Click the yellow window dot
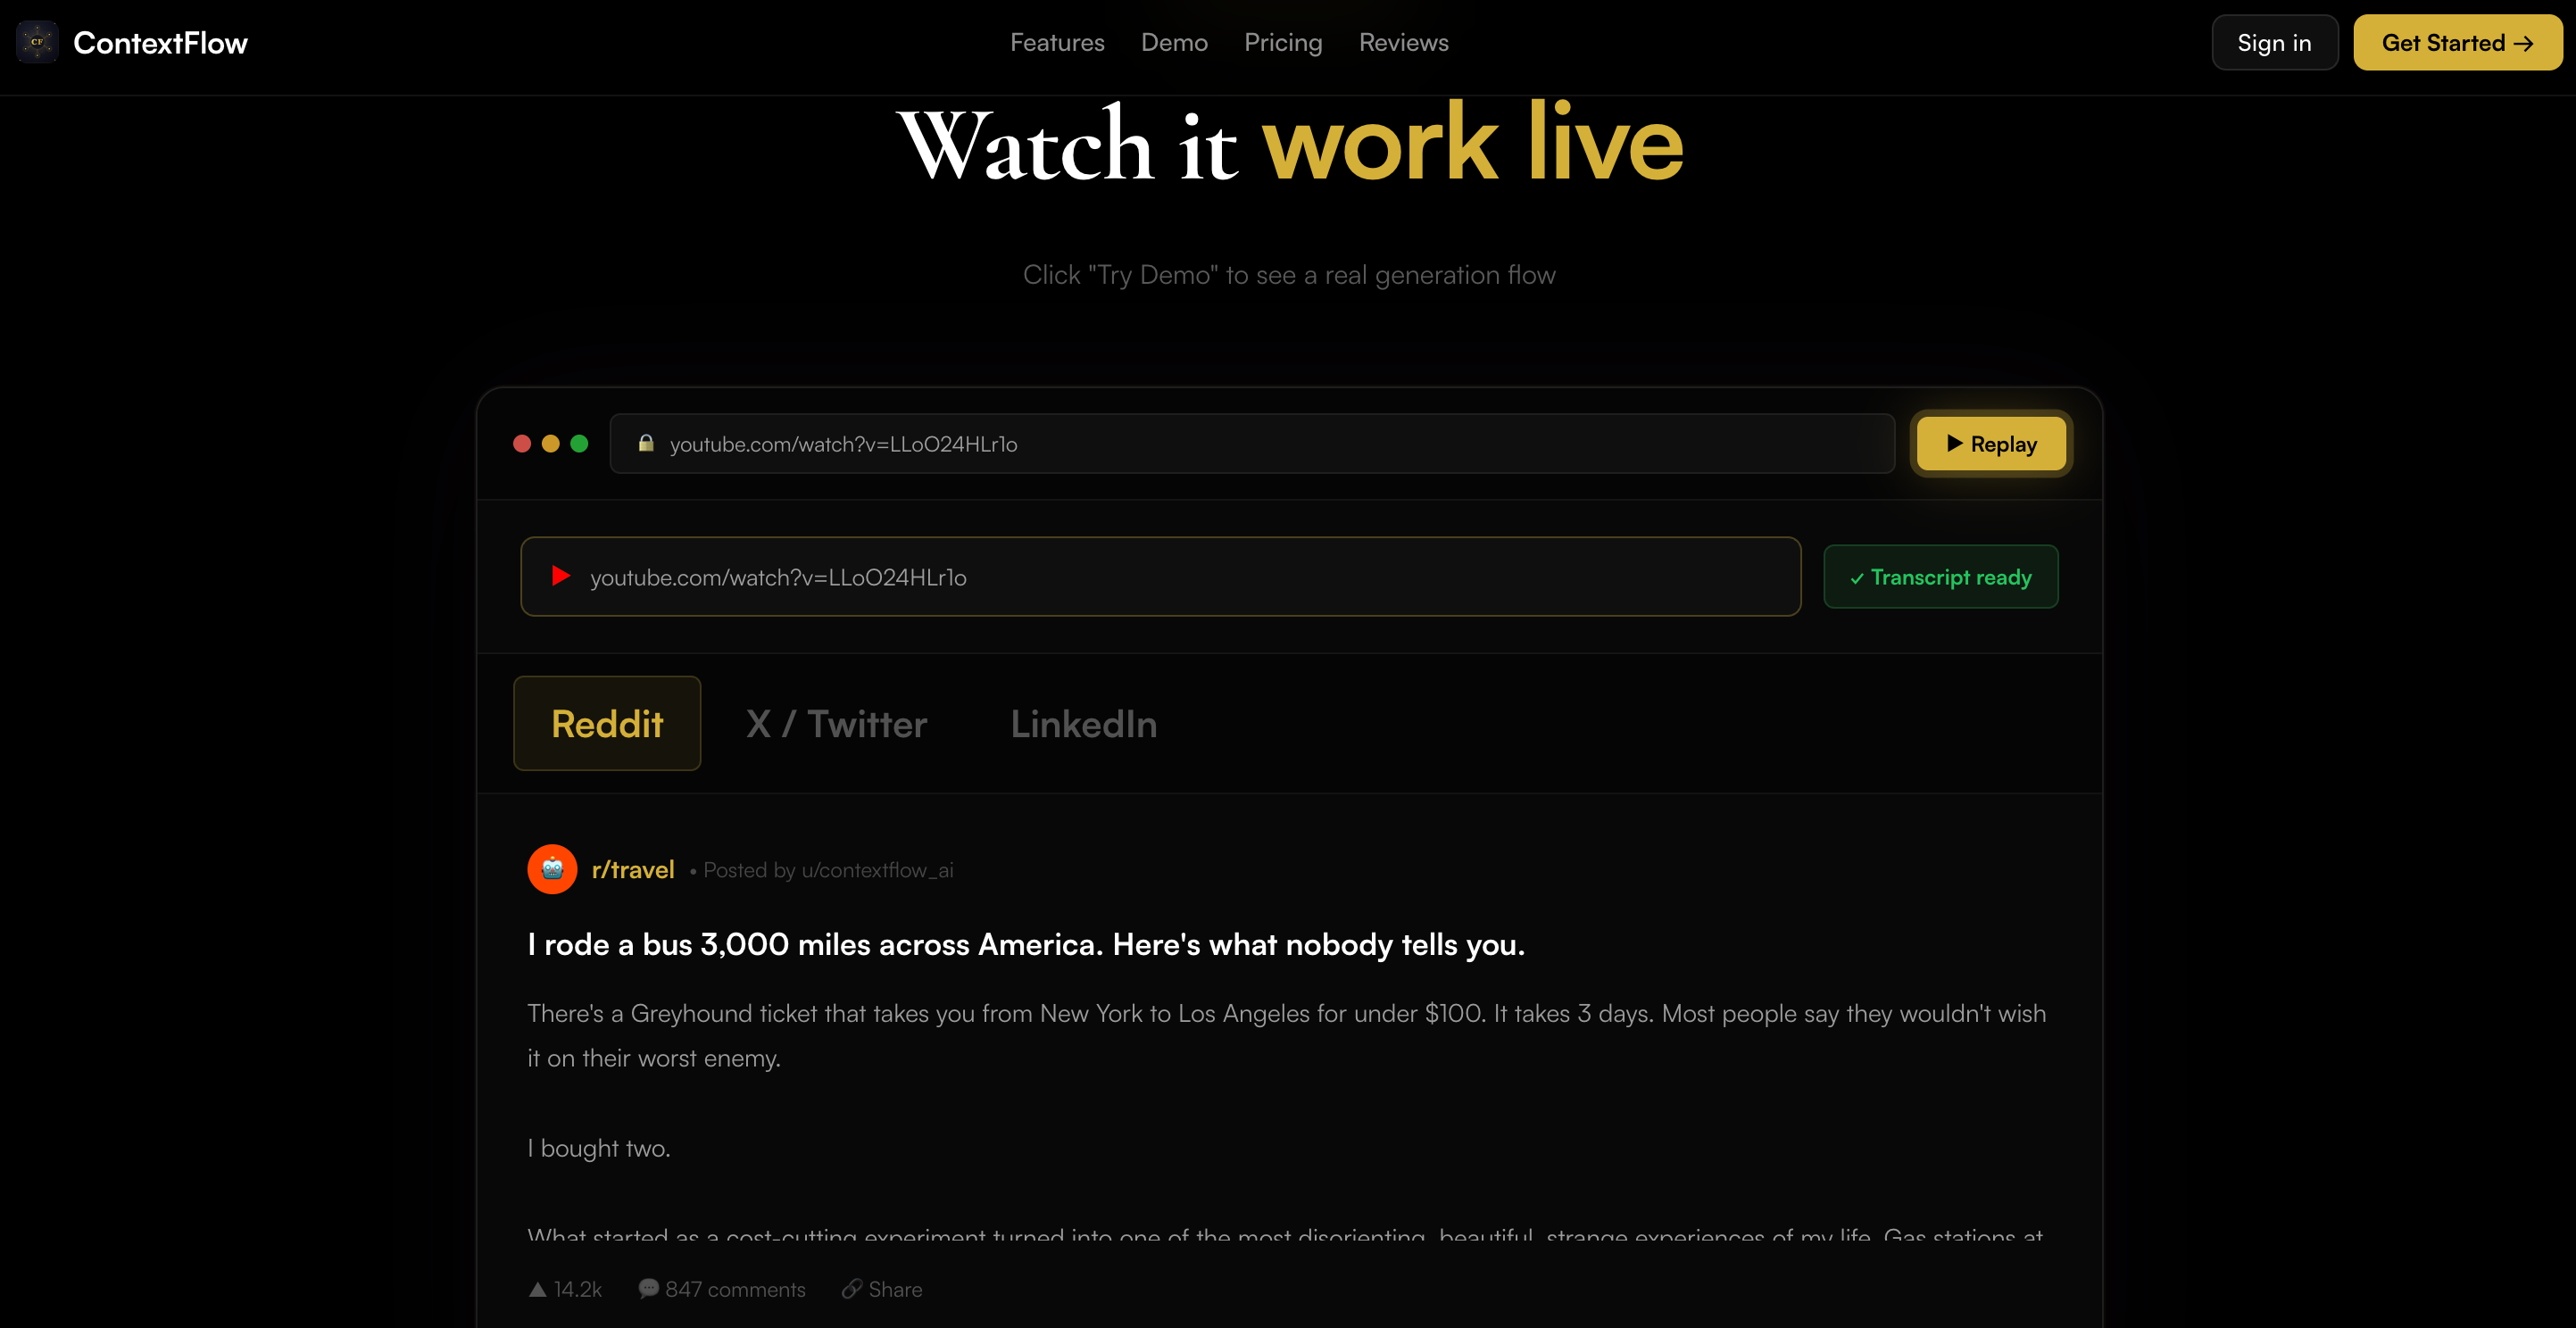Viewport: 2576px width, 1328px height. (x=550, y=443)
